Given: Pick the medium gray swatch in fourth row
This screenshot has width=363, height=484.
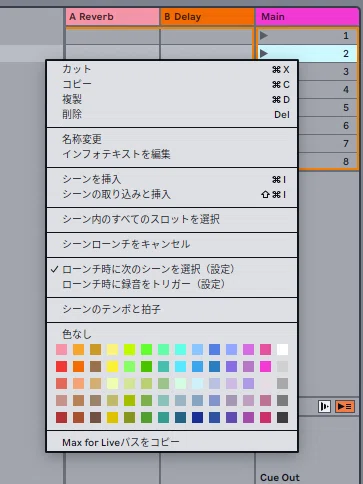Looking at the screenshot, I should pyautogui.click(x=282, y=400).
